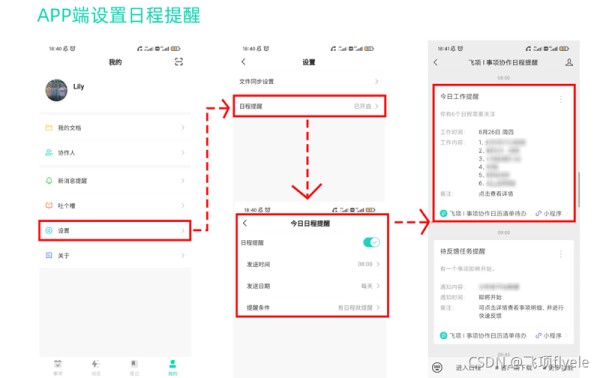Go back from the 设置 screen

click(x=244, y=62)
